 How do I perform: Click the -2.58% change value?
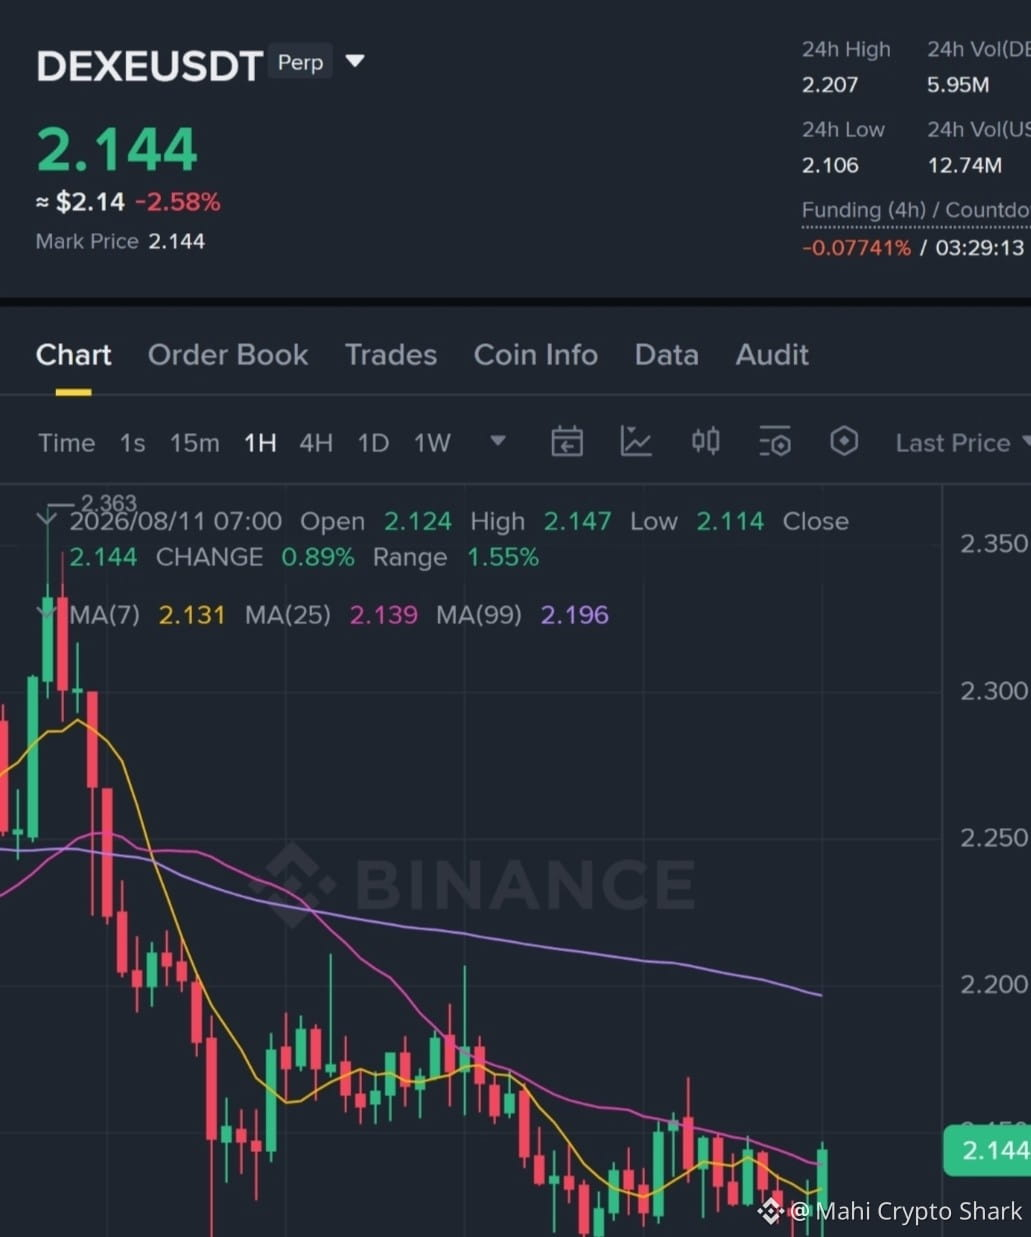tap(177, 202)
